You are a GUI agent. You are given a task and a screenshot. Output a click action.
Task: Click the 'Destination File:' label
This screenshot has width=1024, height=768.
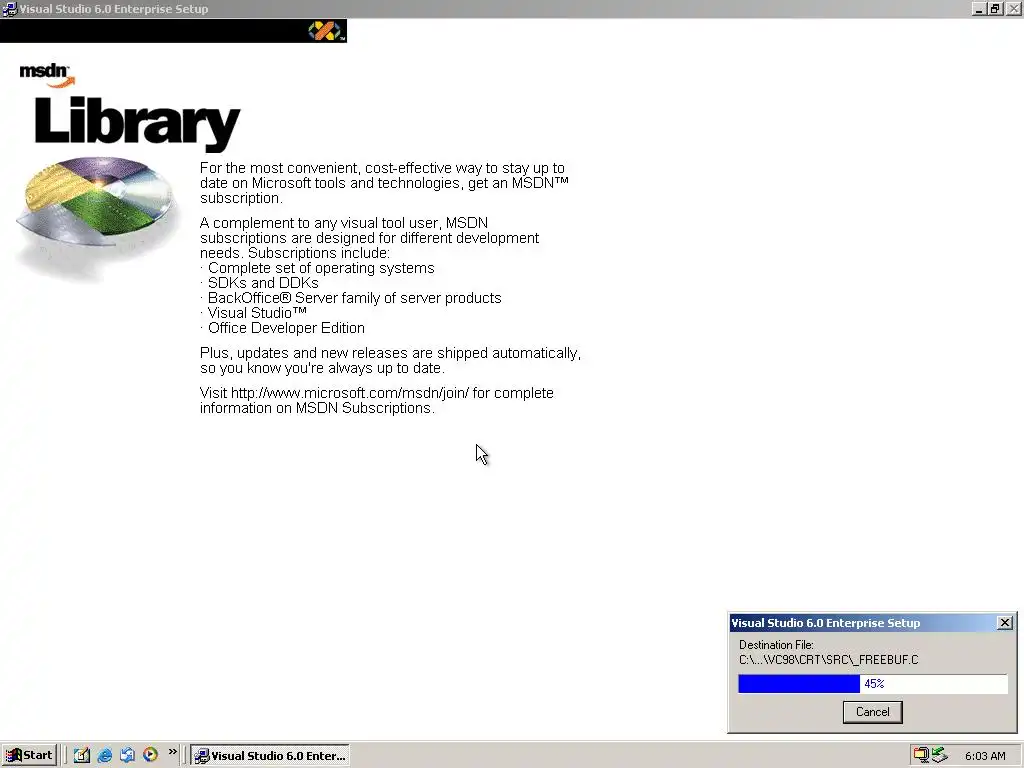click(776, 645)
